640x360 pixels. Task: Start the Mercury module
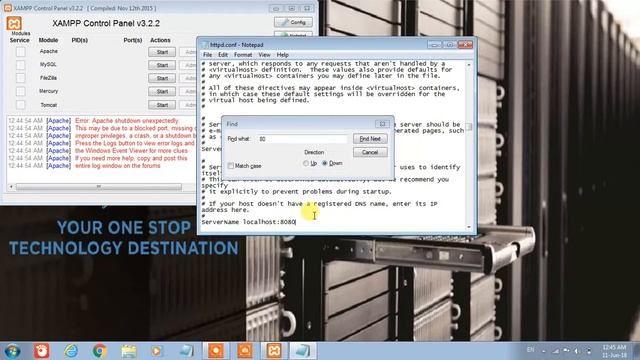point(162,91)
